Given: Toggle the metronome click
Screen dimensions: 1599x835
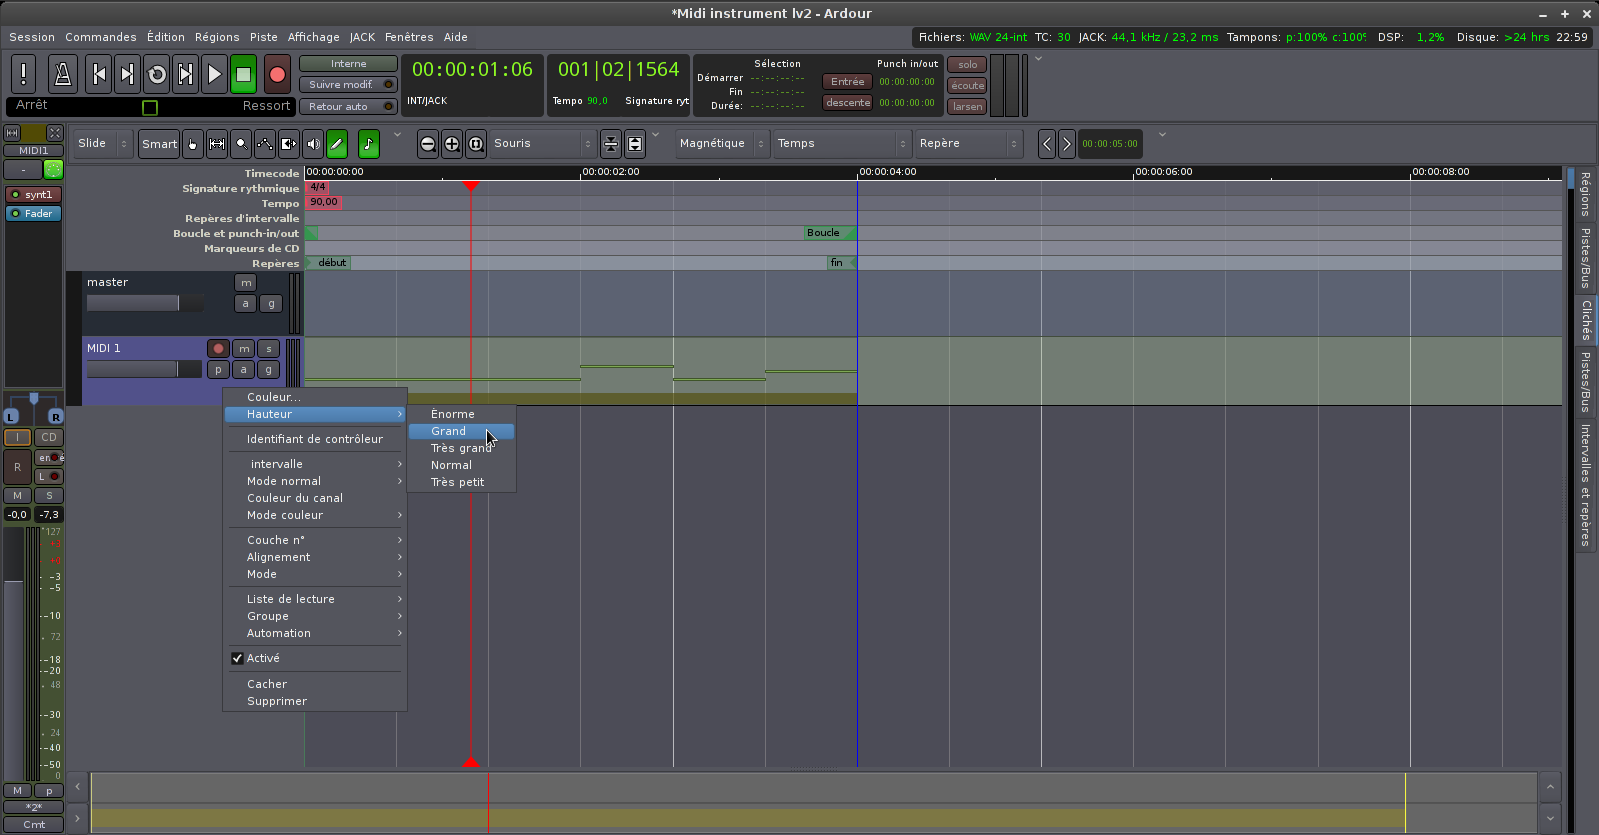Looking at the screenshot, I should point(62,74).
